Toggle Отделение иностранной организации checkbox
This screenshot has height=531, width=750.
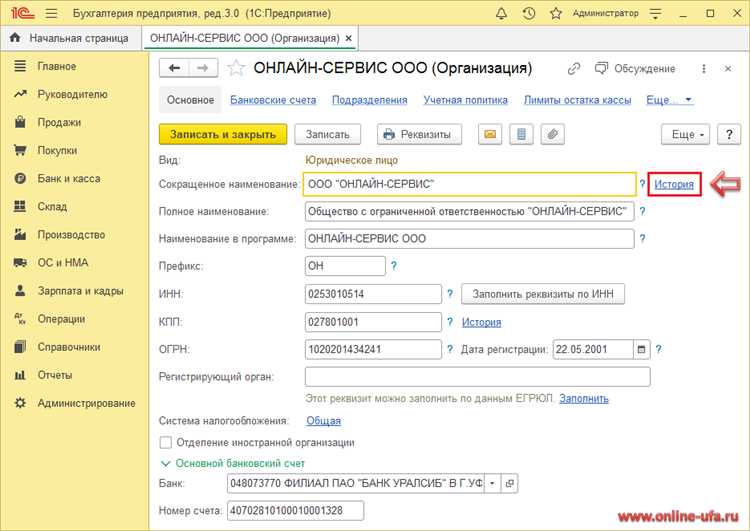(165, 442)
